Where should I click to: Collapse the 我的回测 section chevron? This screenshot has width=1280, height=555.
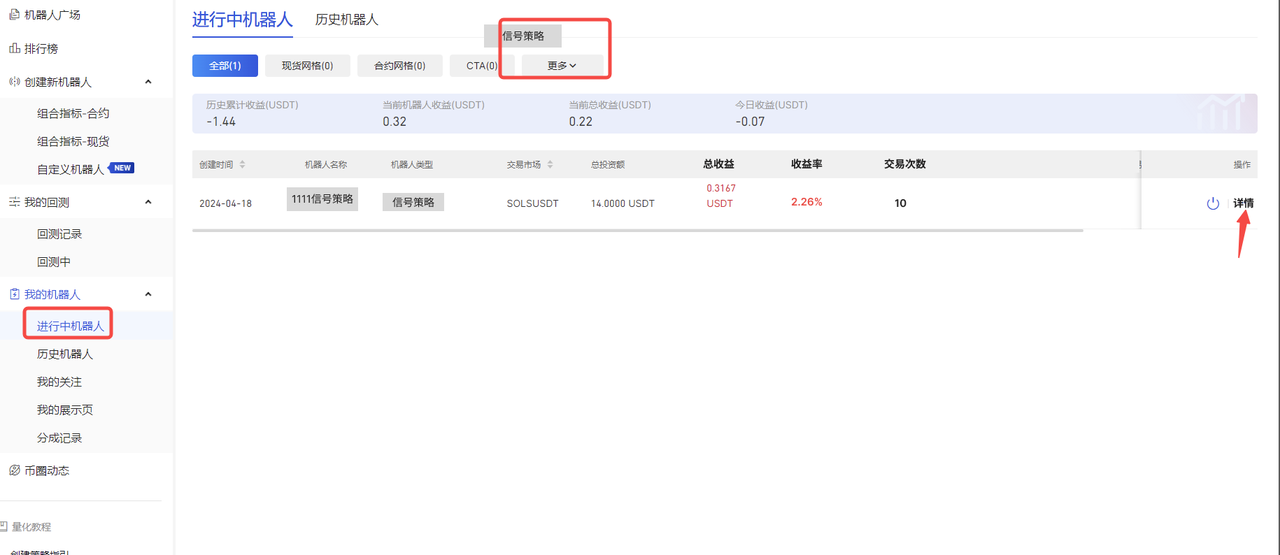(148, 202)
